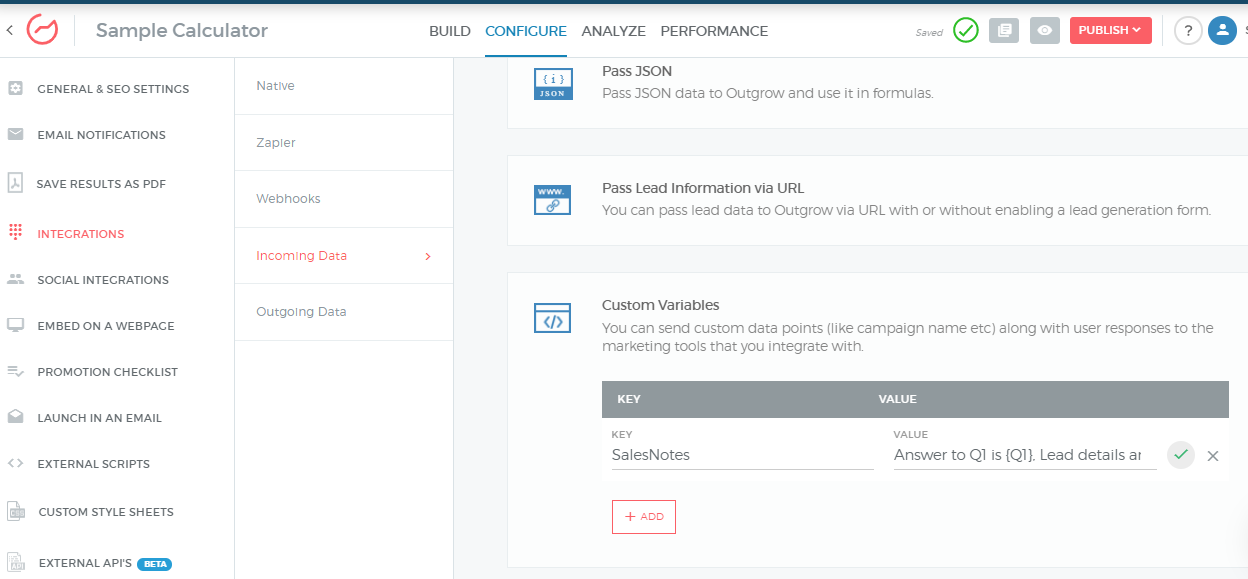Open help question mark icon

tap(1187, 31)
